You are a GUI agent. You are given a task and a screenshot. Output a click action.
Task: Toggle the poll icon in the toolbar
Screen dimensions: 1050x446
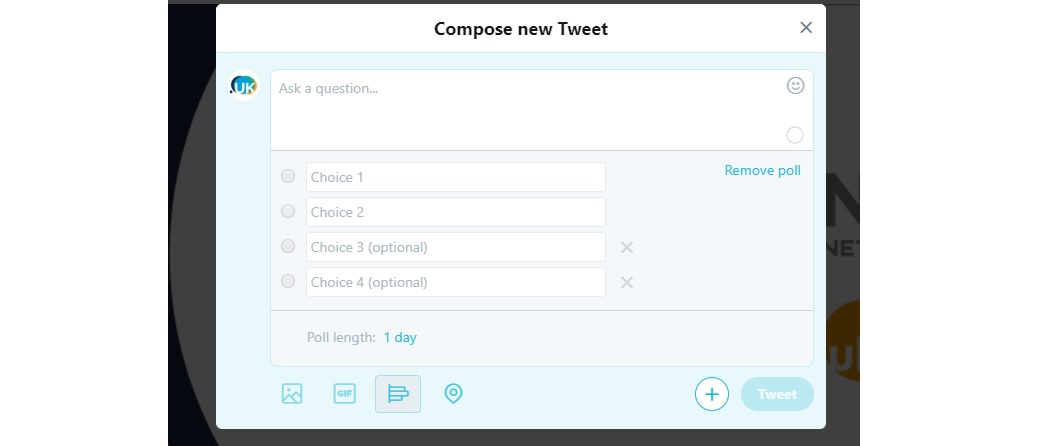click(398, 394)
